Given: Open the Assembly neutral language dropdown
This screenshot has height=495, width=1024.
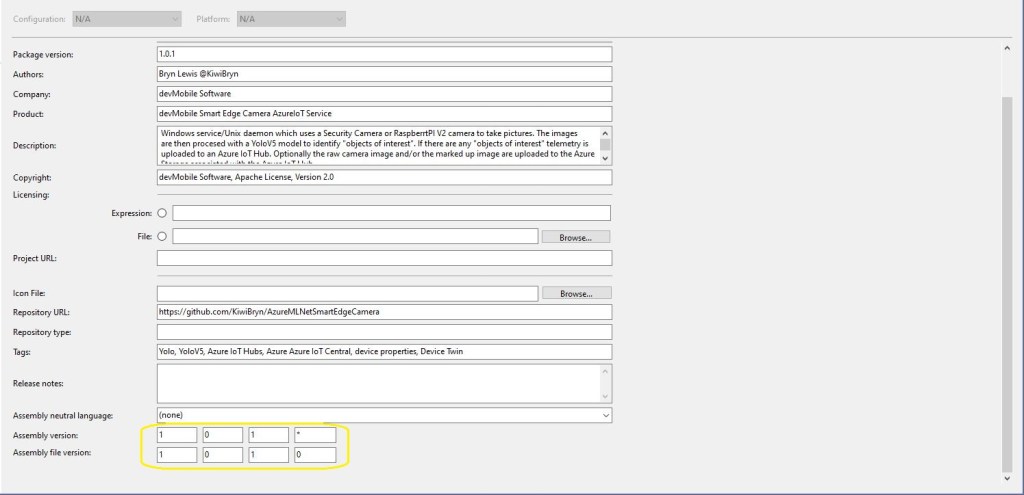Looking at the screenshot, I should pyautogui.click(x=384, y=414).
